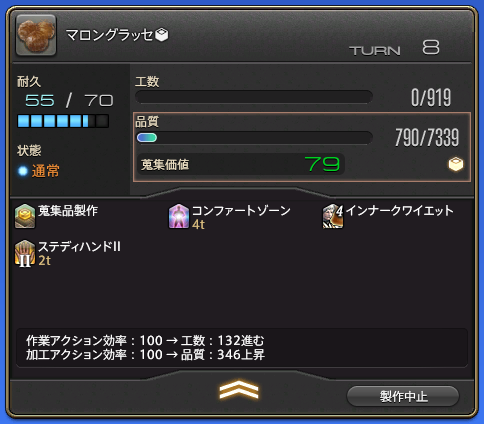Click the blue 通常 condition orb
Image resolution: width=484 pixels, height=424 pixels.
(23, 171)
